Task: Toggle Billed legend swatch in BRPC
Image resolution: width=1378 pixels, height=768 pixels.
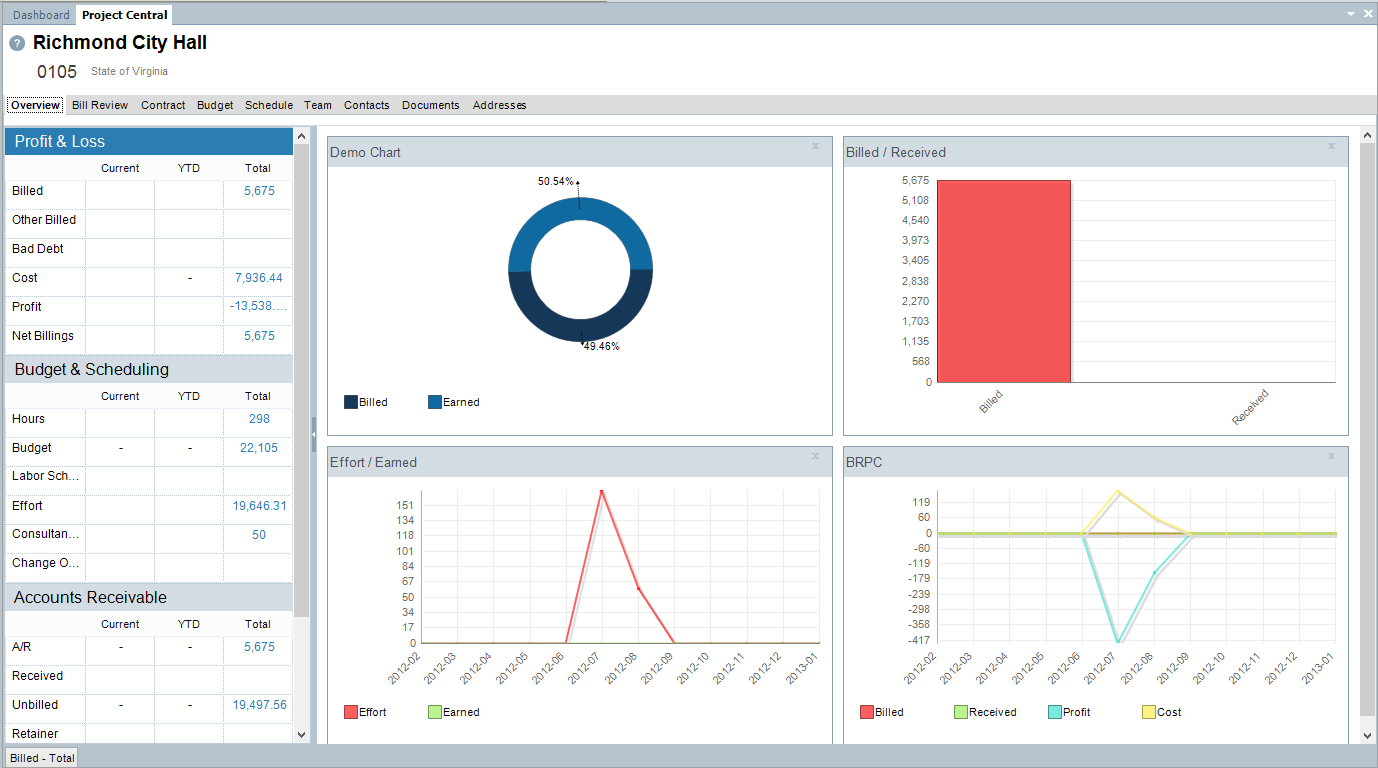Action: (867, 712)
